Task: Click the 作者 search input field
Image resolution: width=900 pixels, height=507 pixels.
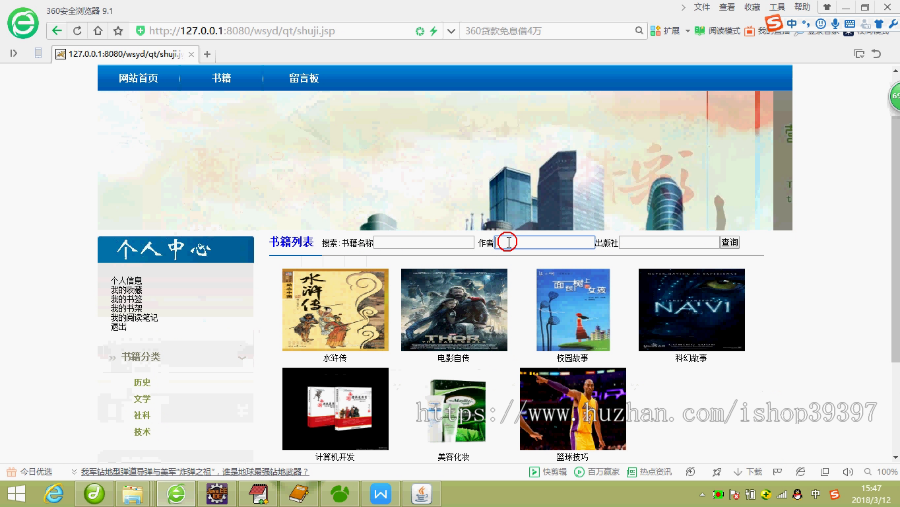Action: click(545, 242)
